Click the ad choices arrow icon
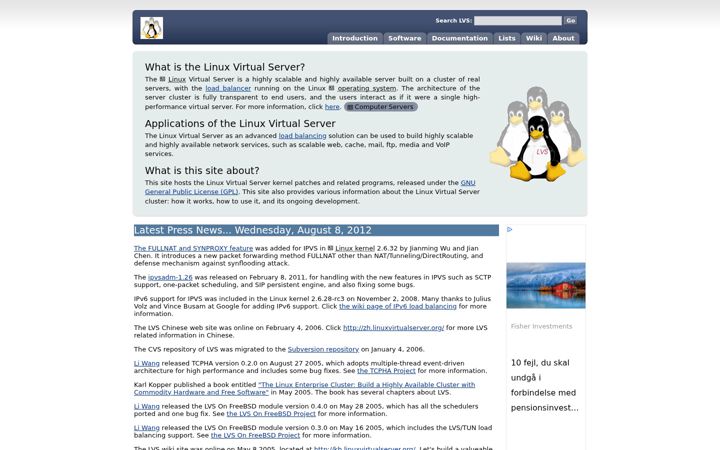 tap(509, 229)
